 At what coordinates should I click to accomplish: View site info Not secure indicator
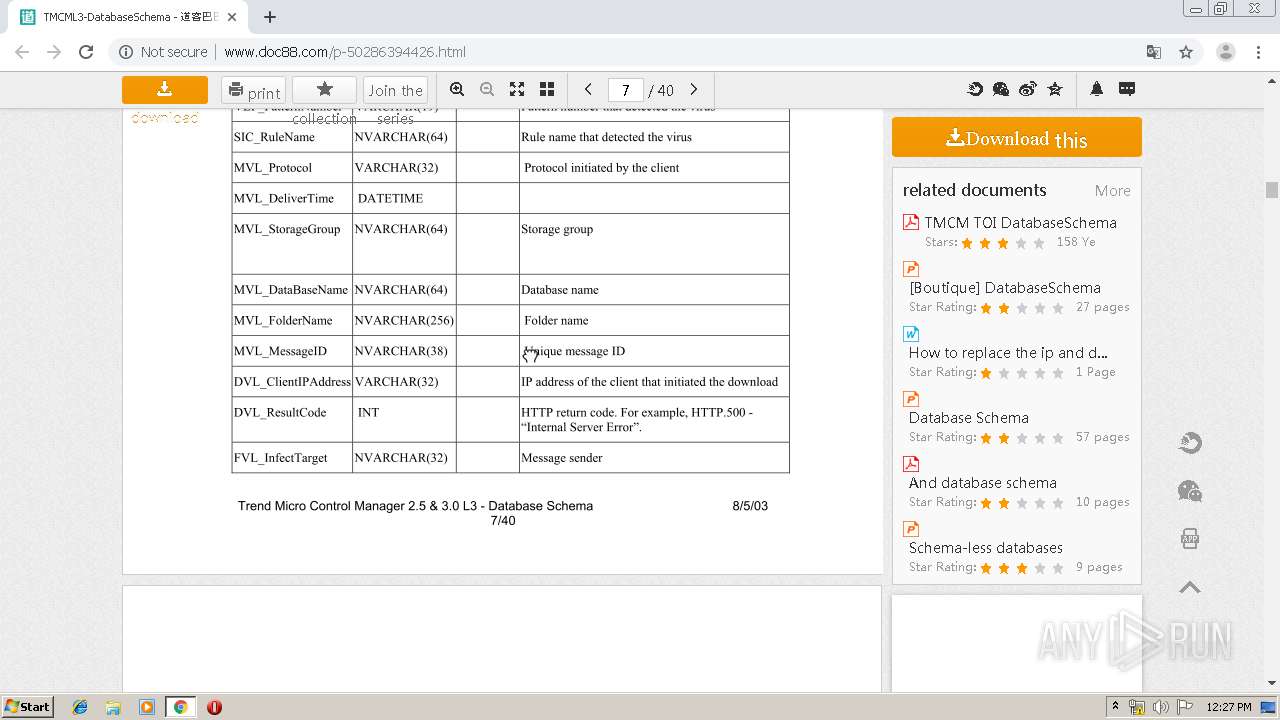pos(163,52)
